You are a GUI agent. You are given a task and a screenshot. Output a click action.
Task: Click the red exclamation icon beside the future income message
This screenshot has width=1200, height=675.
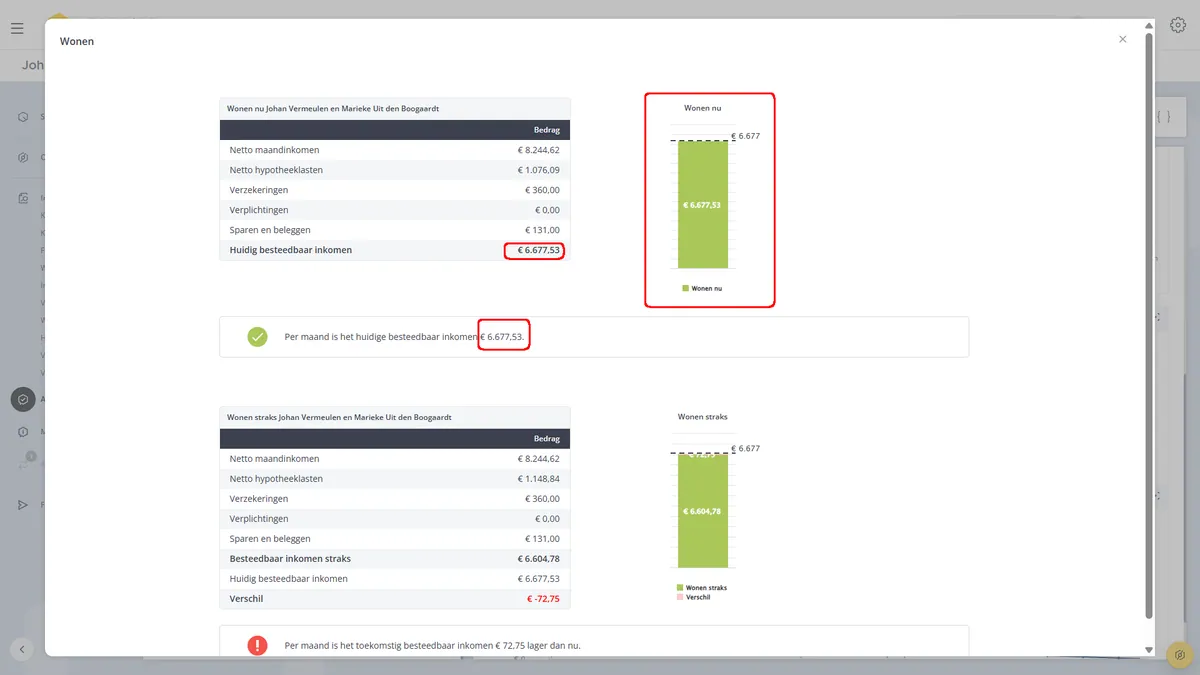point(257,645)
